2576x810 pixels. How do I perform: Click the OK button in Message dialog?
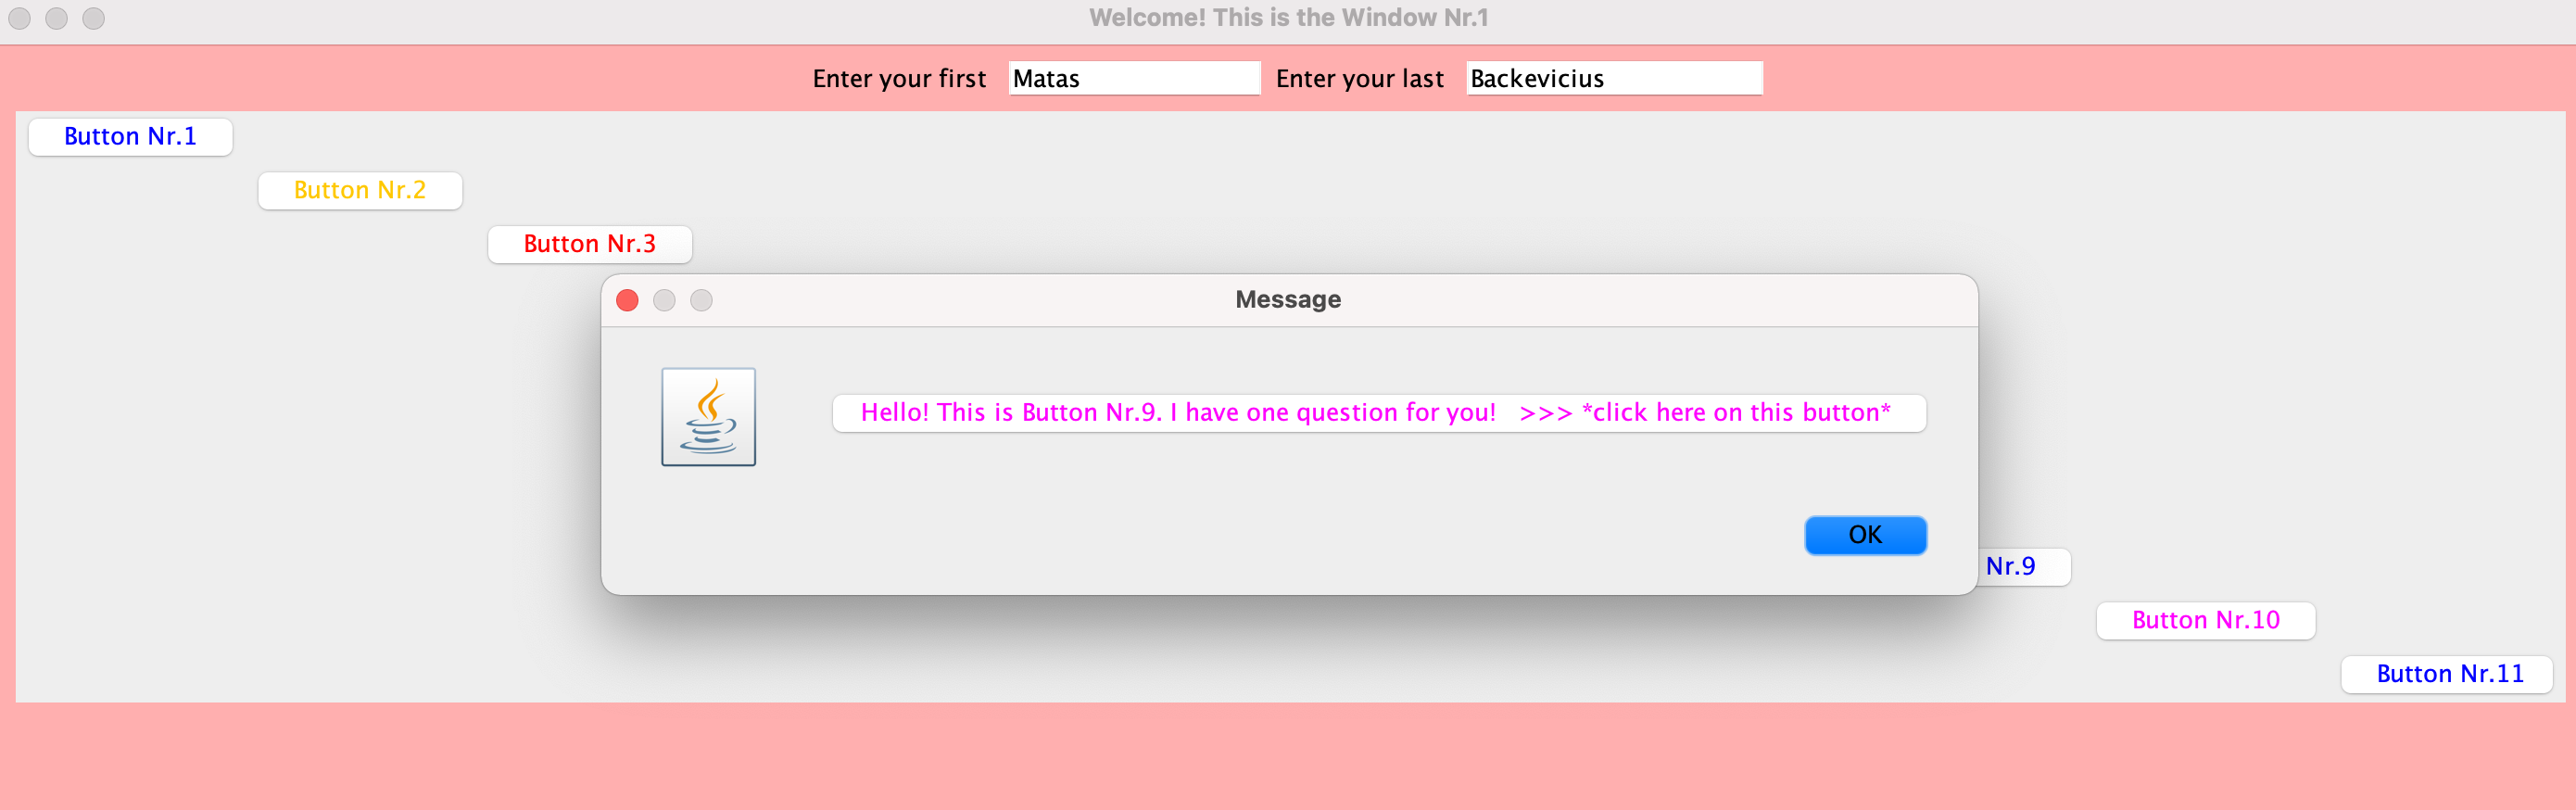pyautogui.click(x=1865, y=535)
